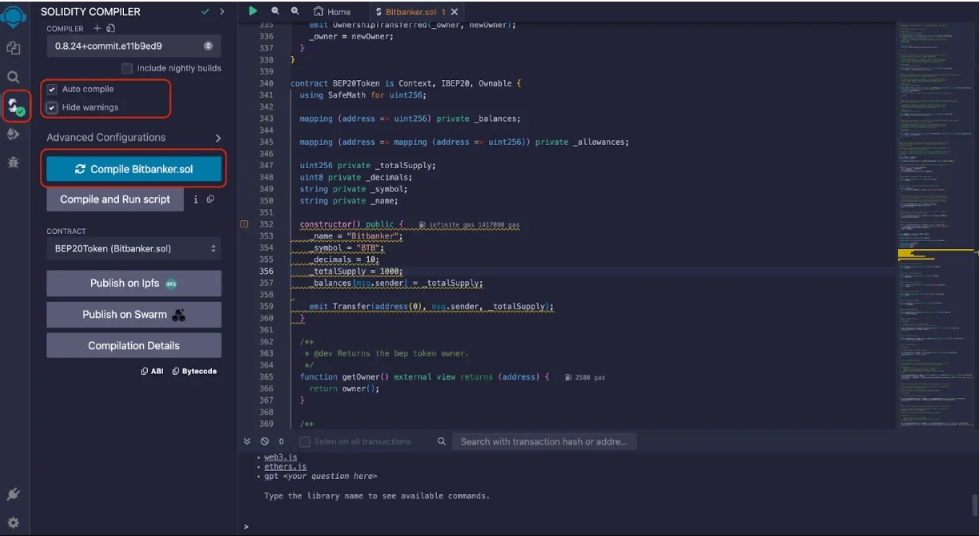Screen dimensions: 979x536
Task: Open the CONTRACT dropdown BEP20Token
Action: (x=133, y=249)
